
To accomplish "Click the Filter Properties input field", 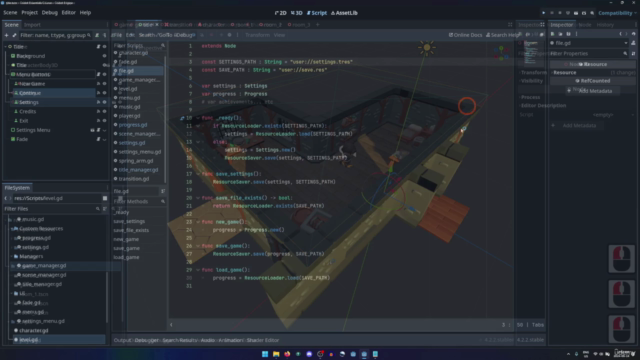I will [588, 53].
